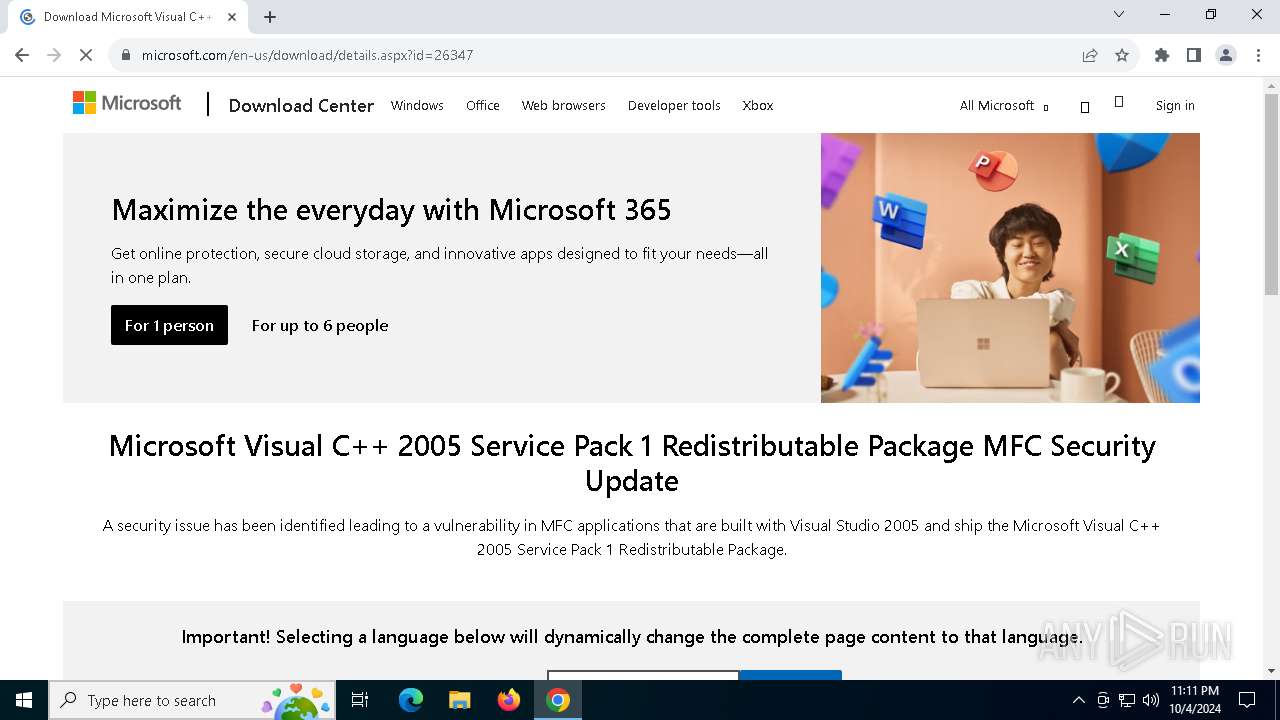
Task: Open the Xbox nav item
Action: (x=757, y=105)
